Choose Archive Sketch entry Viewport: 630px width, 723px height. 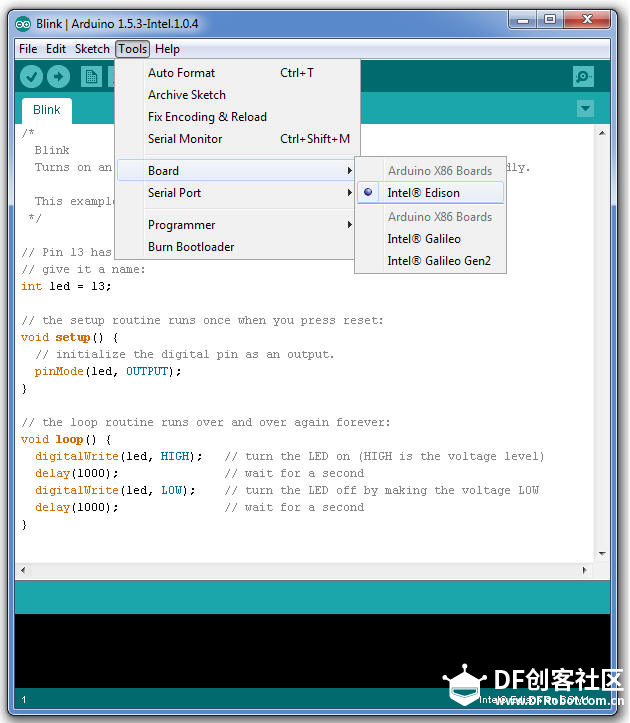(236, 95)
